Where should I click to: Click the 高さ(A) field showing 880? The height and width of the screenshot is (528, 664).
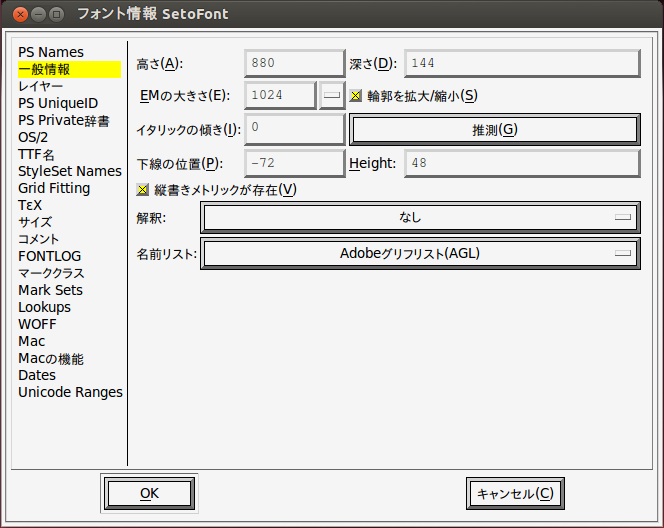click(x=295, y=64)
